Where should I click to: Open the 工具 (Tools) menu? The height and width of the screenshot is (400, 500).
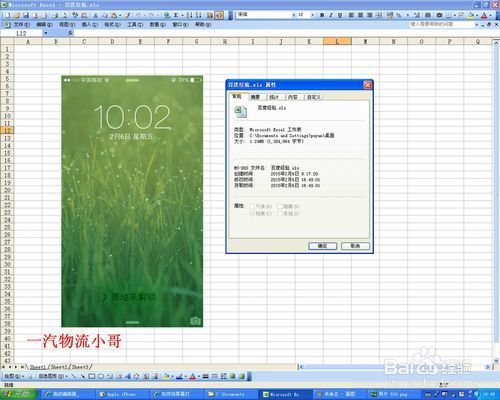click(135, 25)
